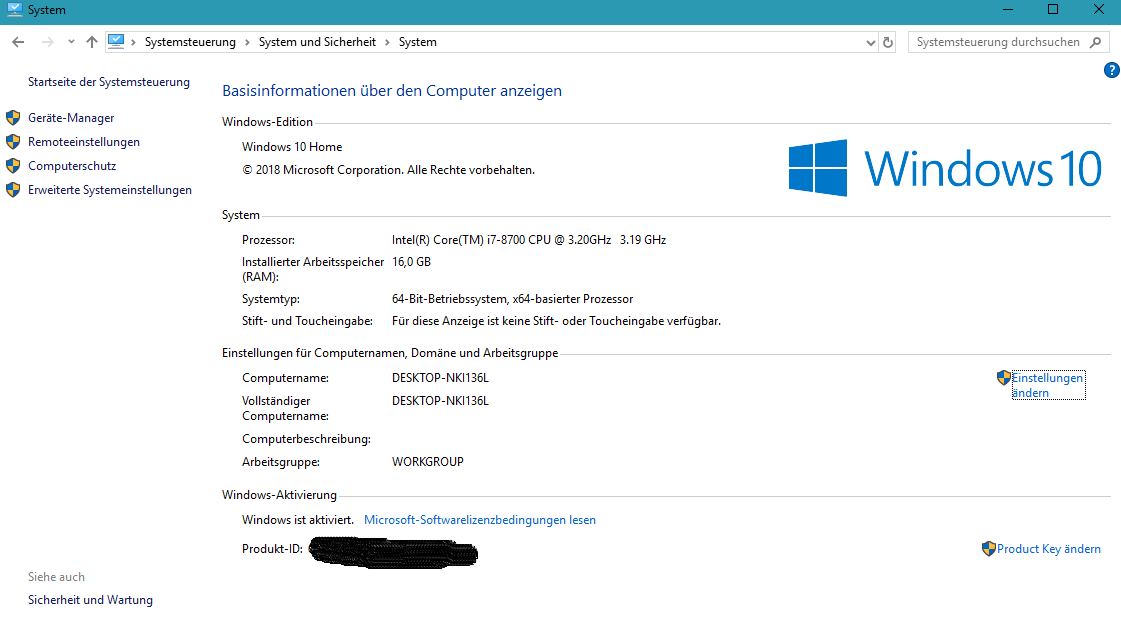Click Einstellungen ändern link
Viewport: 1121px width, 625px height.
[1048, 385]
